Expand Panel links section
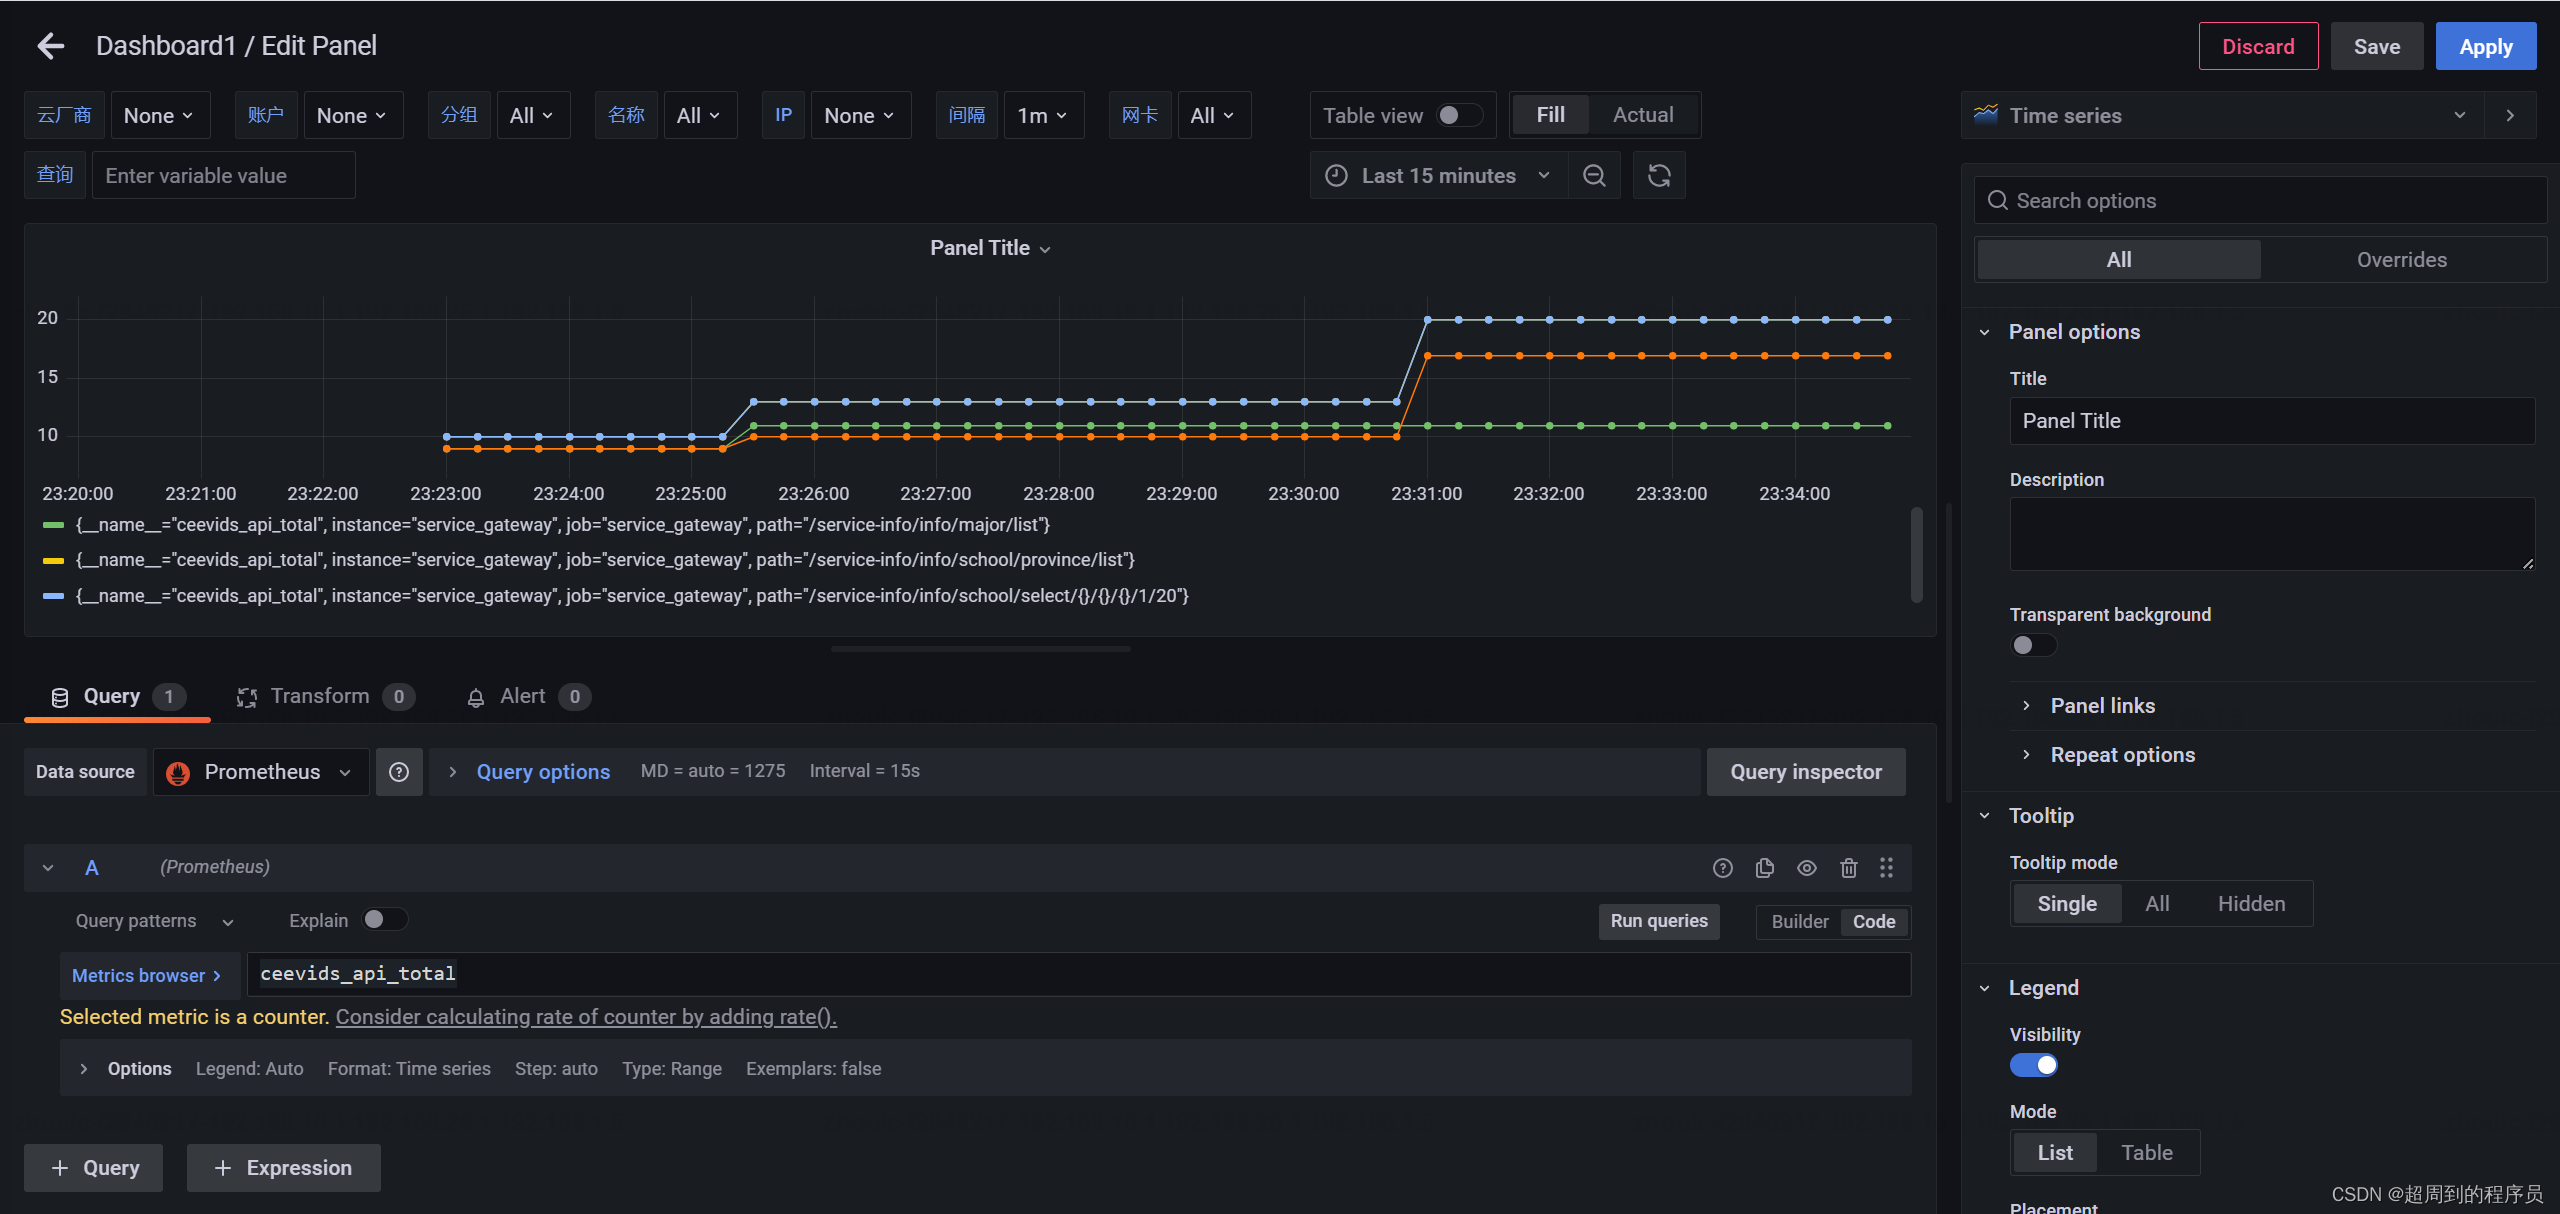The width and height of the screenshot is (2560, 1214). tap(2102, 706)
